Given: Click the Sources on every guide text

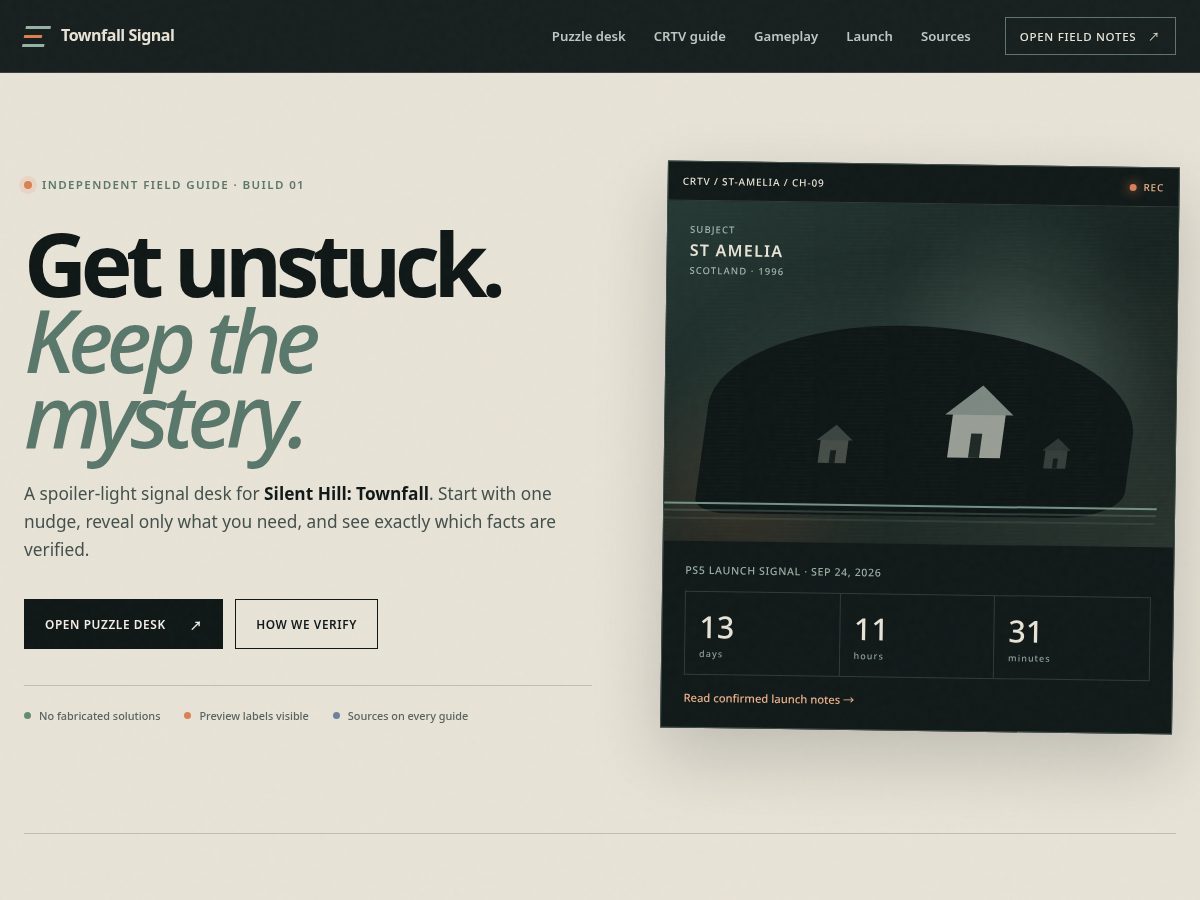Looking at the screenshot, I should (408, 716).
